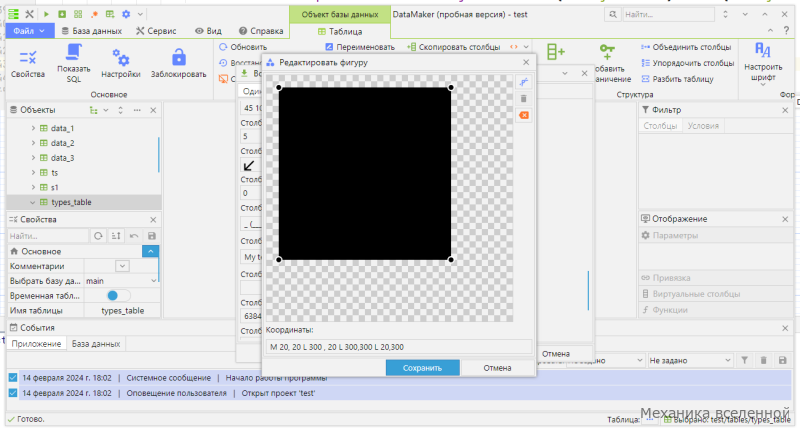Click the orange pin icon in quick toolbar

click(94, 14)
